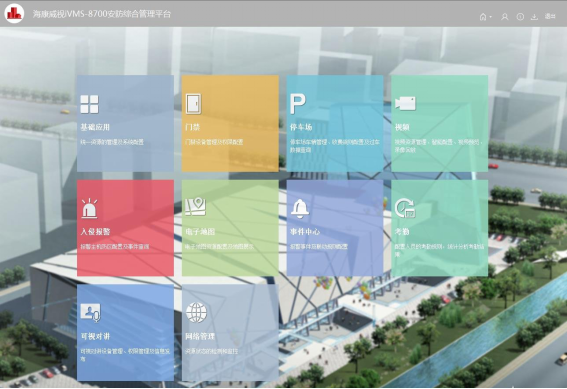This screenshot has width=567, height=389.
Task: Open the 考勤 attendance clock icon
Action: 405,208
